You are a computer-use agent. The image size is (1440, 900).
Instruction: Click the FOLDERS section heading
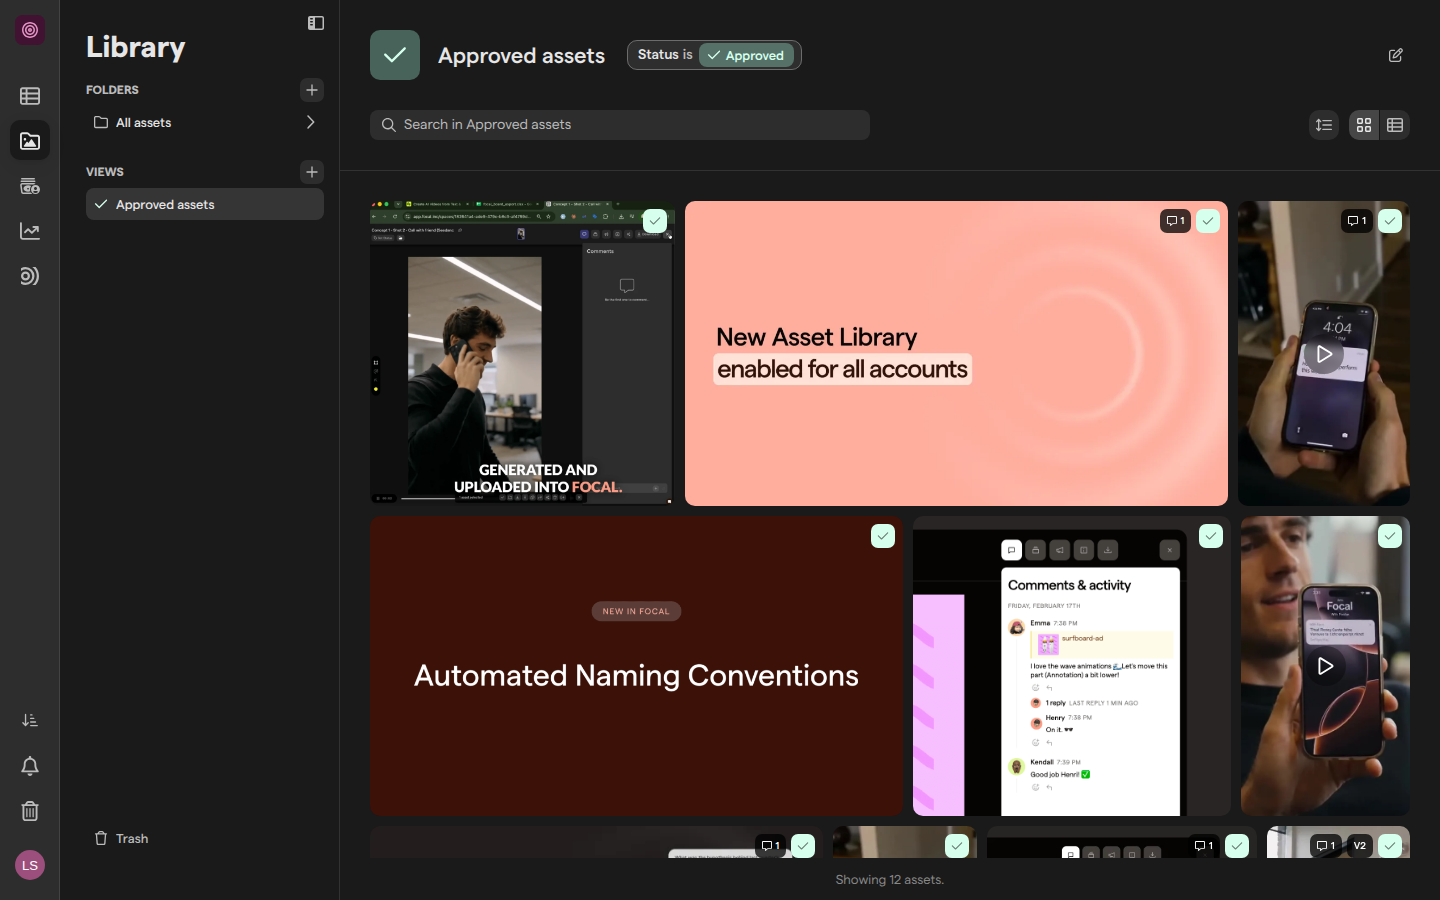point(112,90)
